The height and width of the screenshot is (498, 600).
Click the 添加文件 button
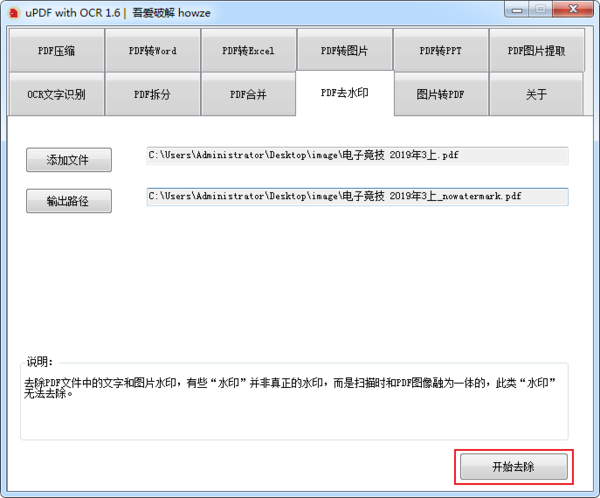pos(69,160)
